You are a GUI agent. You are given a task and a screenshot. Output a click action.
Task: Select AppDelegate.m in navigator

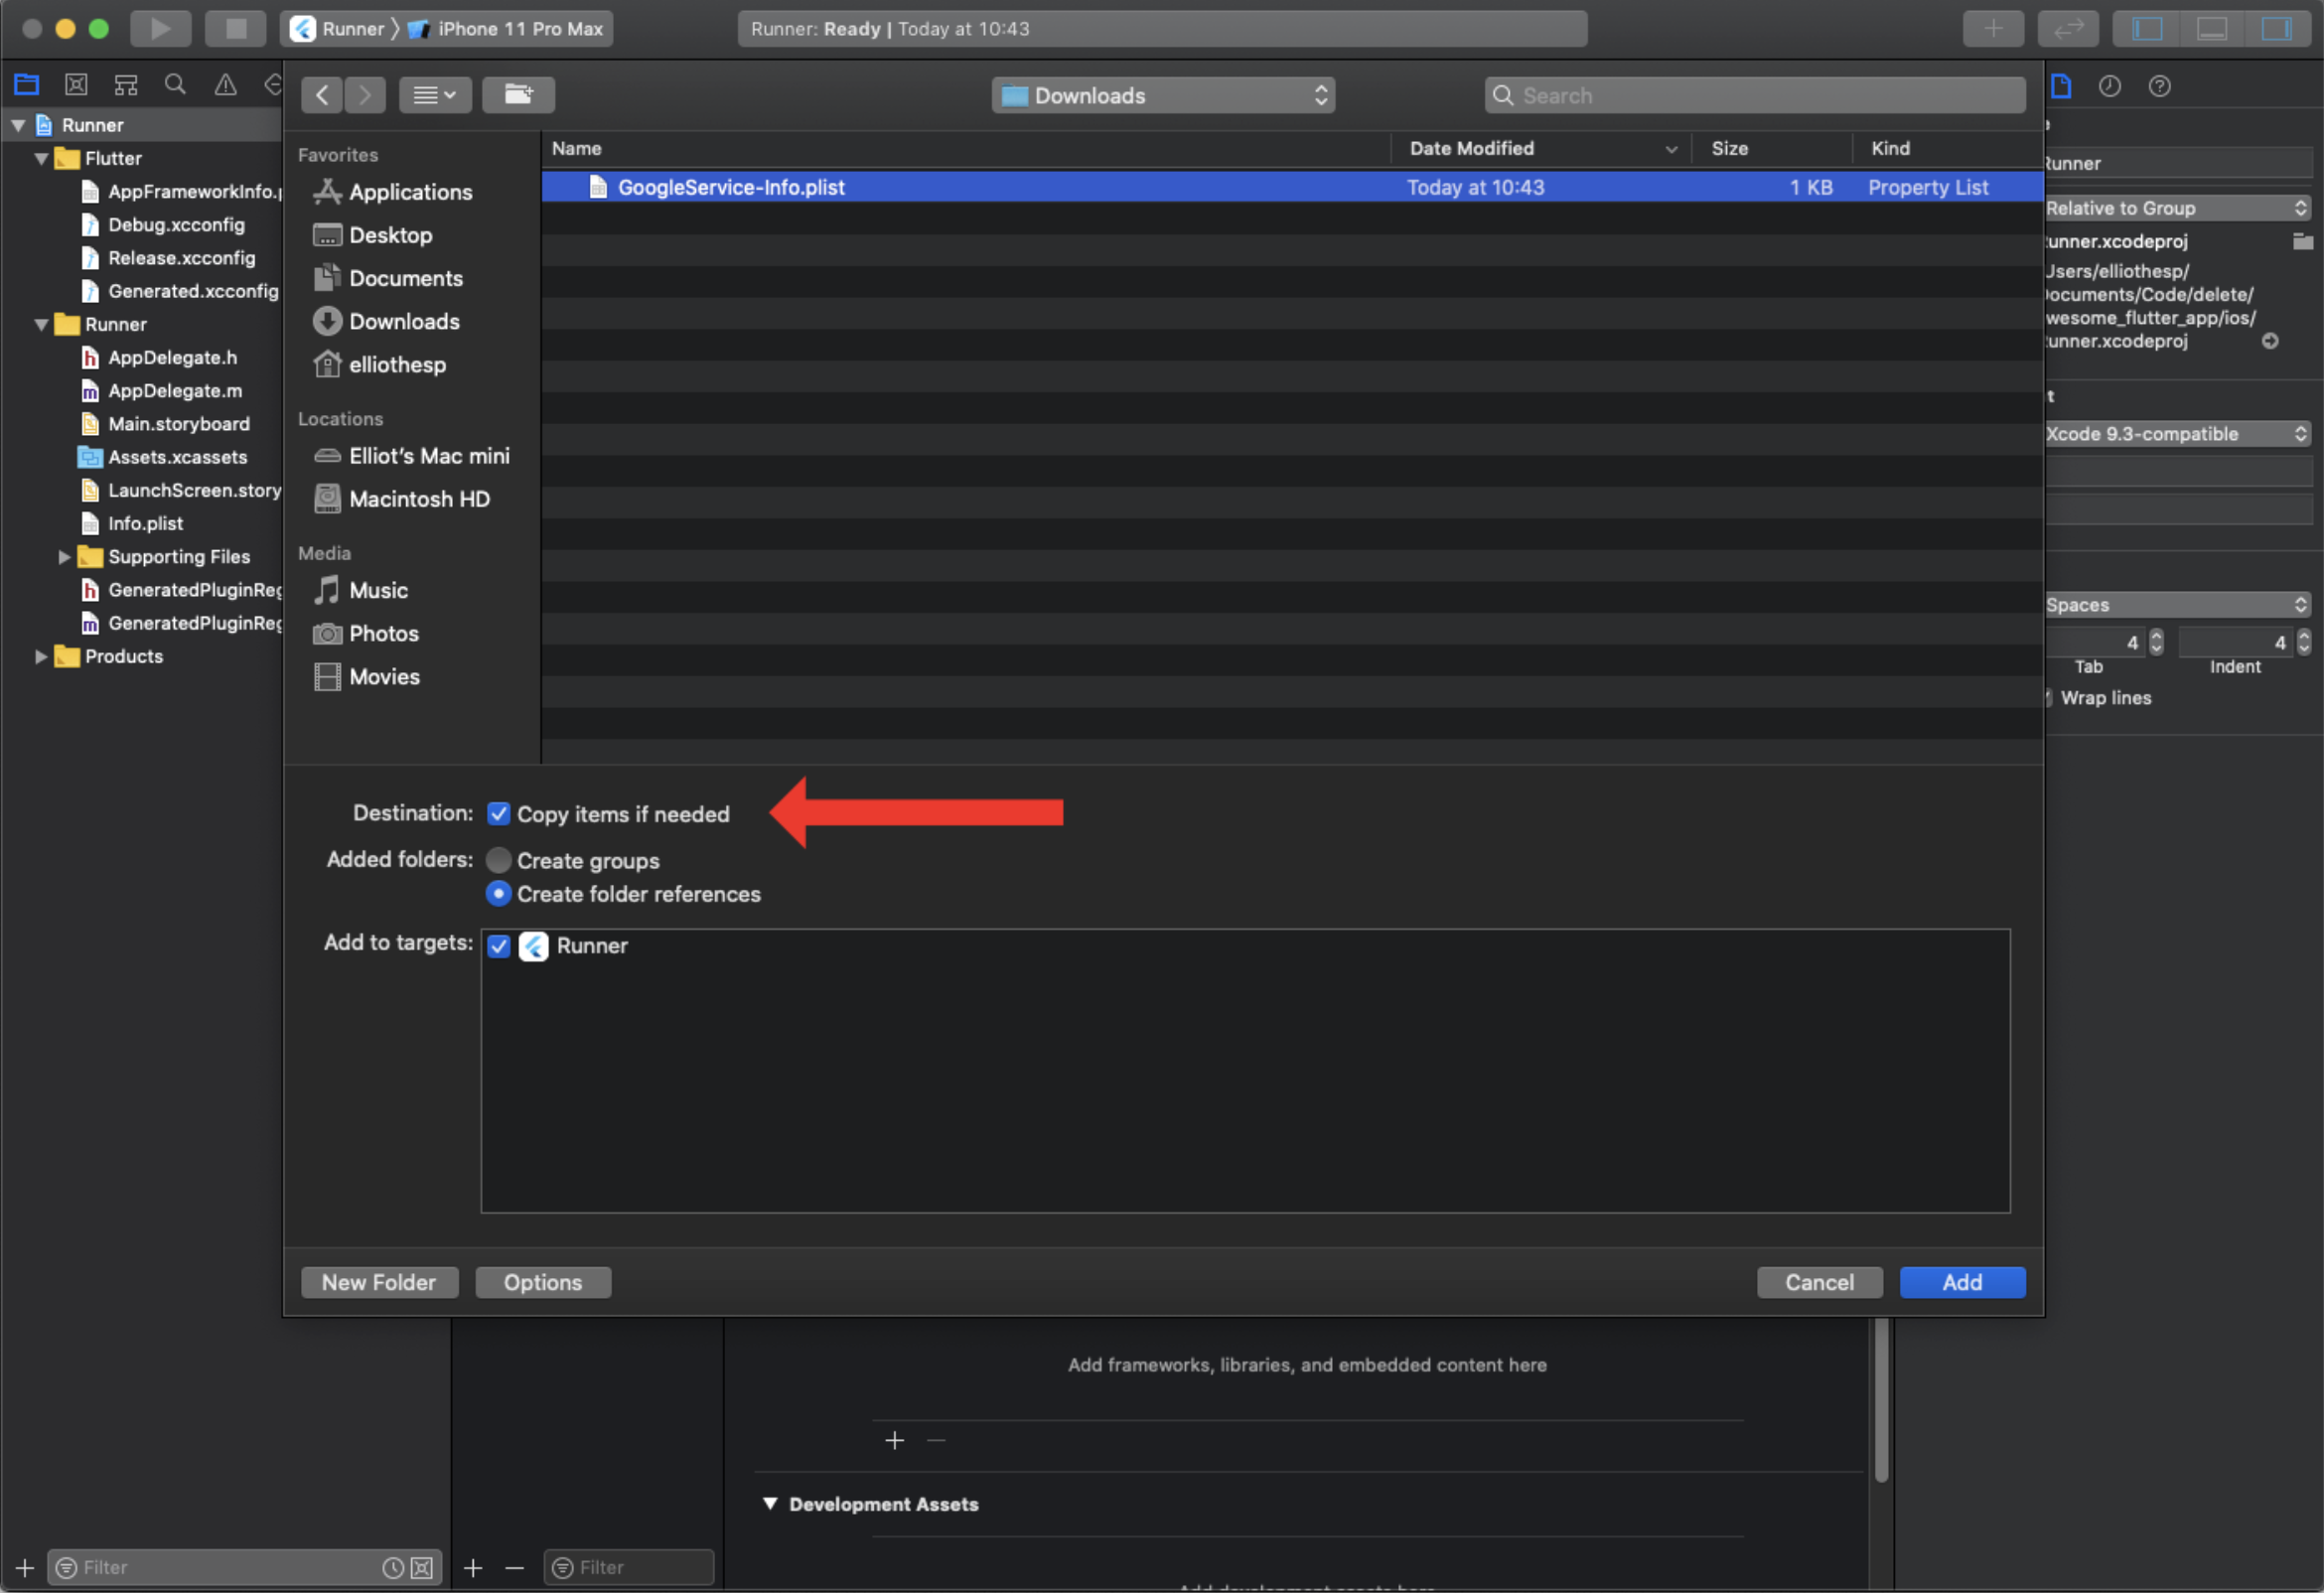160,390
